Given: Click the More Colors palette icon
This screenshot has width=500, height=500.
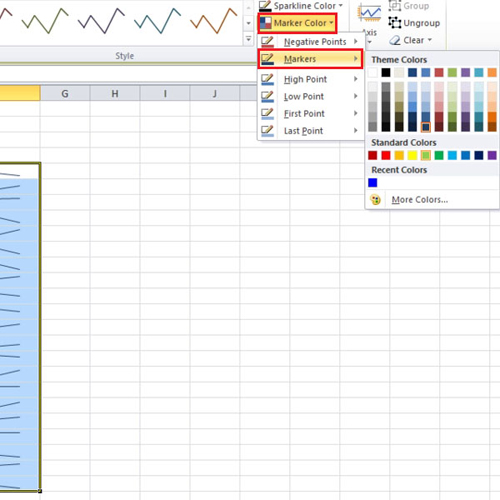Looking at the screenshot, I should [375, 200].
